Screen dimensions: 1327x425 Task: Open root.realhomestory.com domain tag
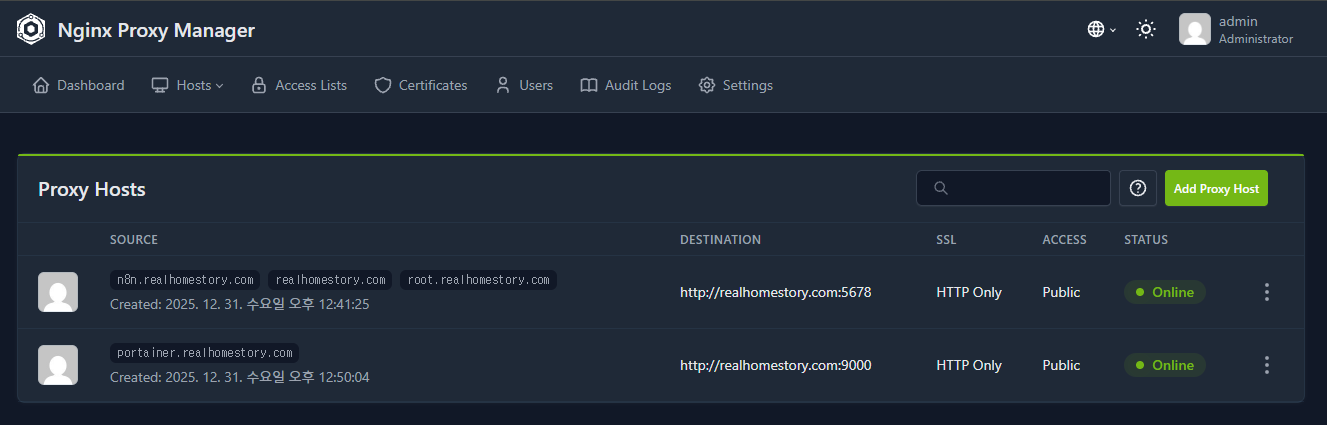pos(478,280)
